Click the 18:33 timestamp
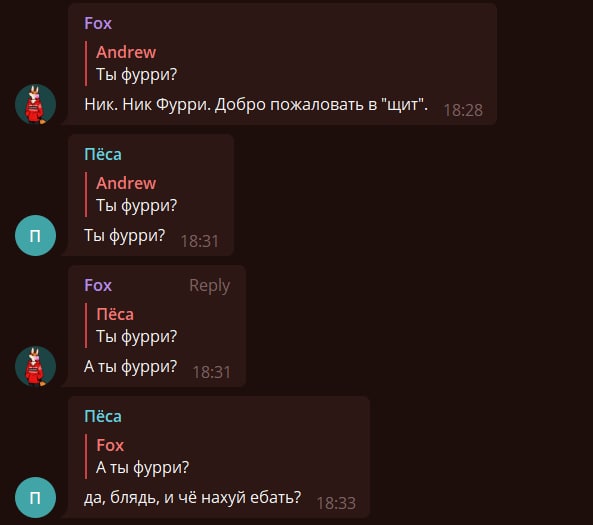This screenshot has width=593, height=525. tap(336, 503)
